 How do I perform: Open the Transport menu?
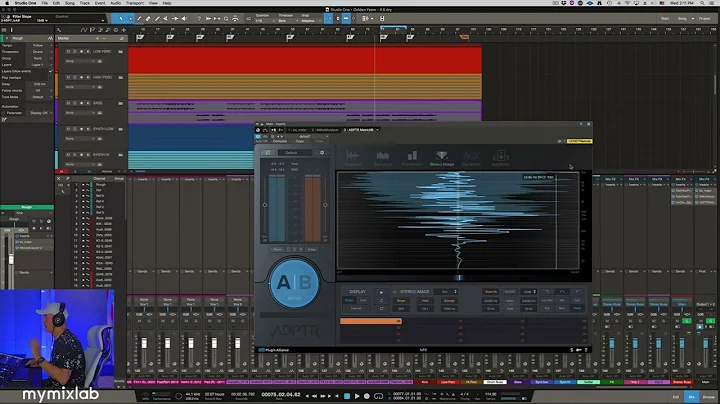pos(135,3)
